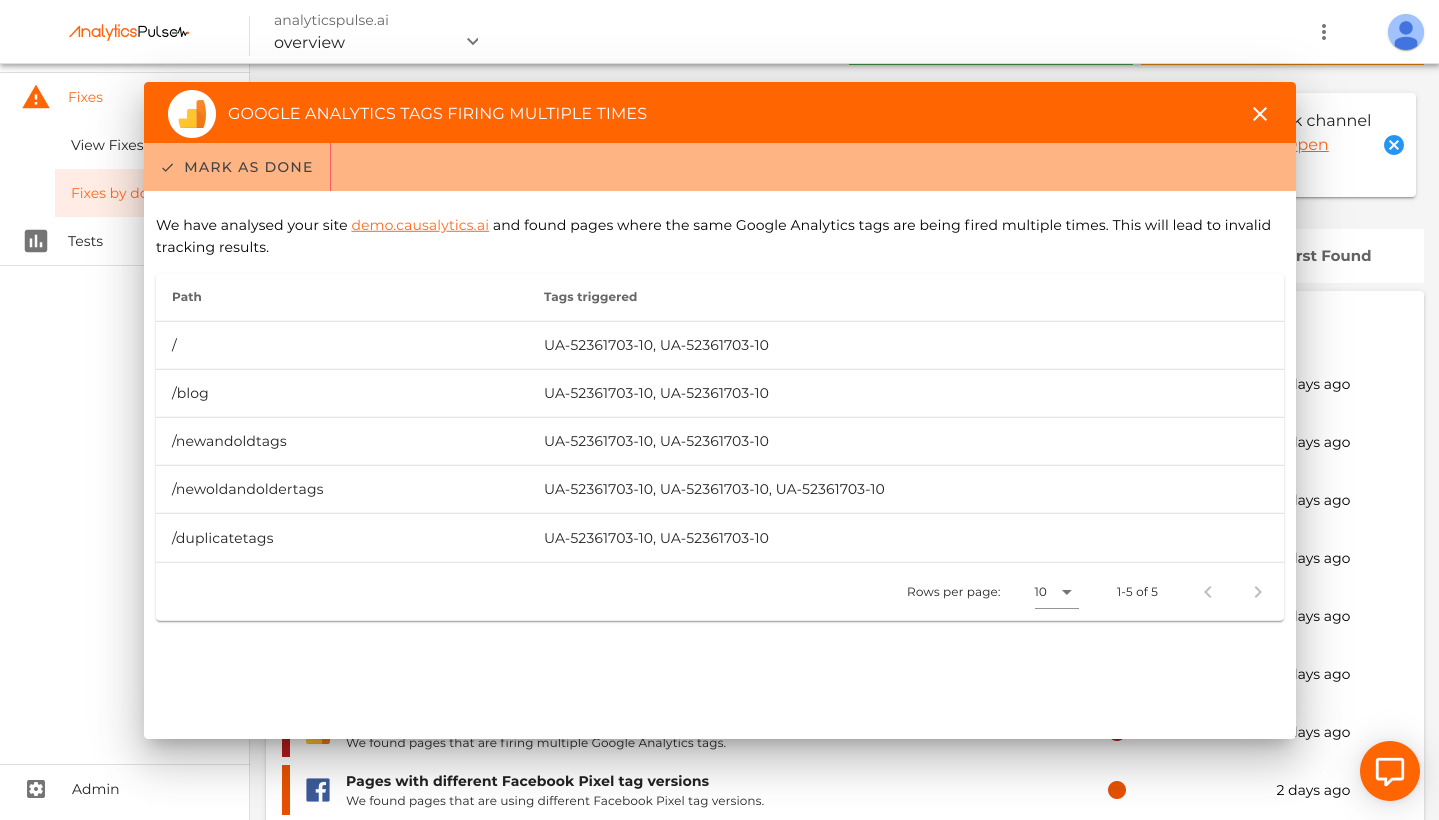Select Fixes by domain in sidebar

click(100, 193)
